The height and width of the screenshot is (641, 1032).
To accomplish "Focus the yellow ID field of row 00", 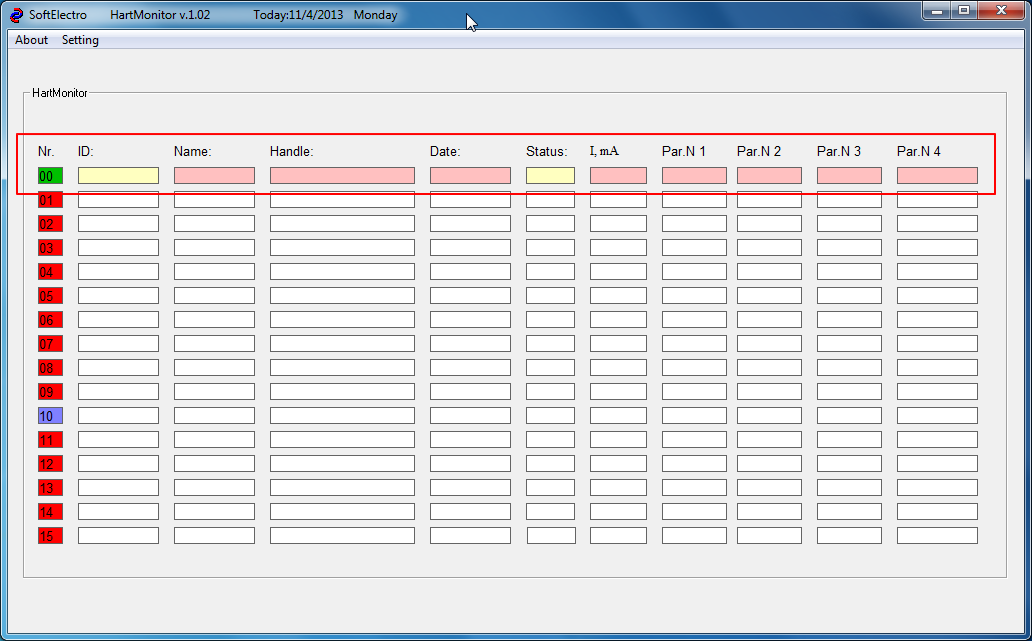I will (x=118, y=176).
